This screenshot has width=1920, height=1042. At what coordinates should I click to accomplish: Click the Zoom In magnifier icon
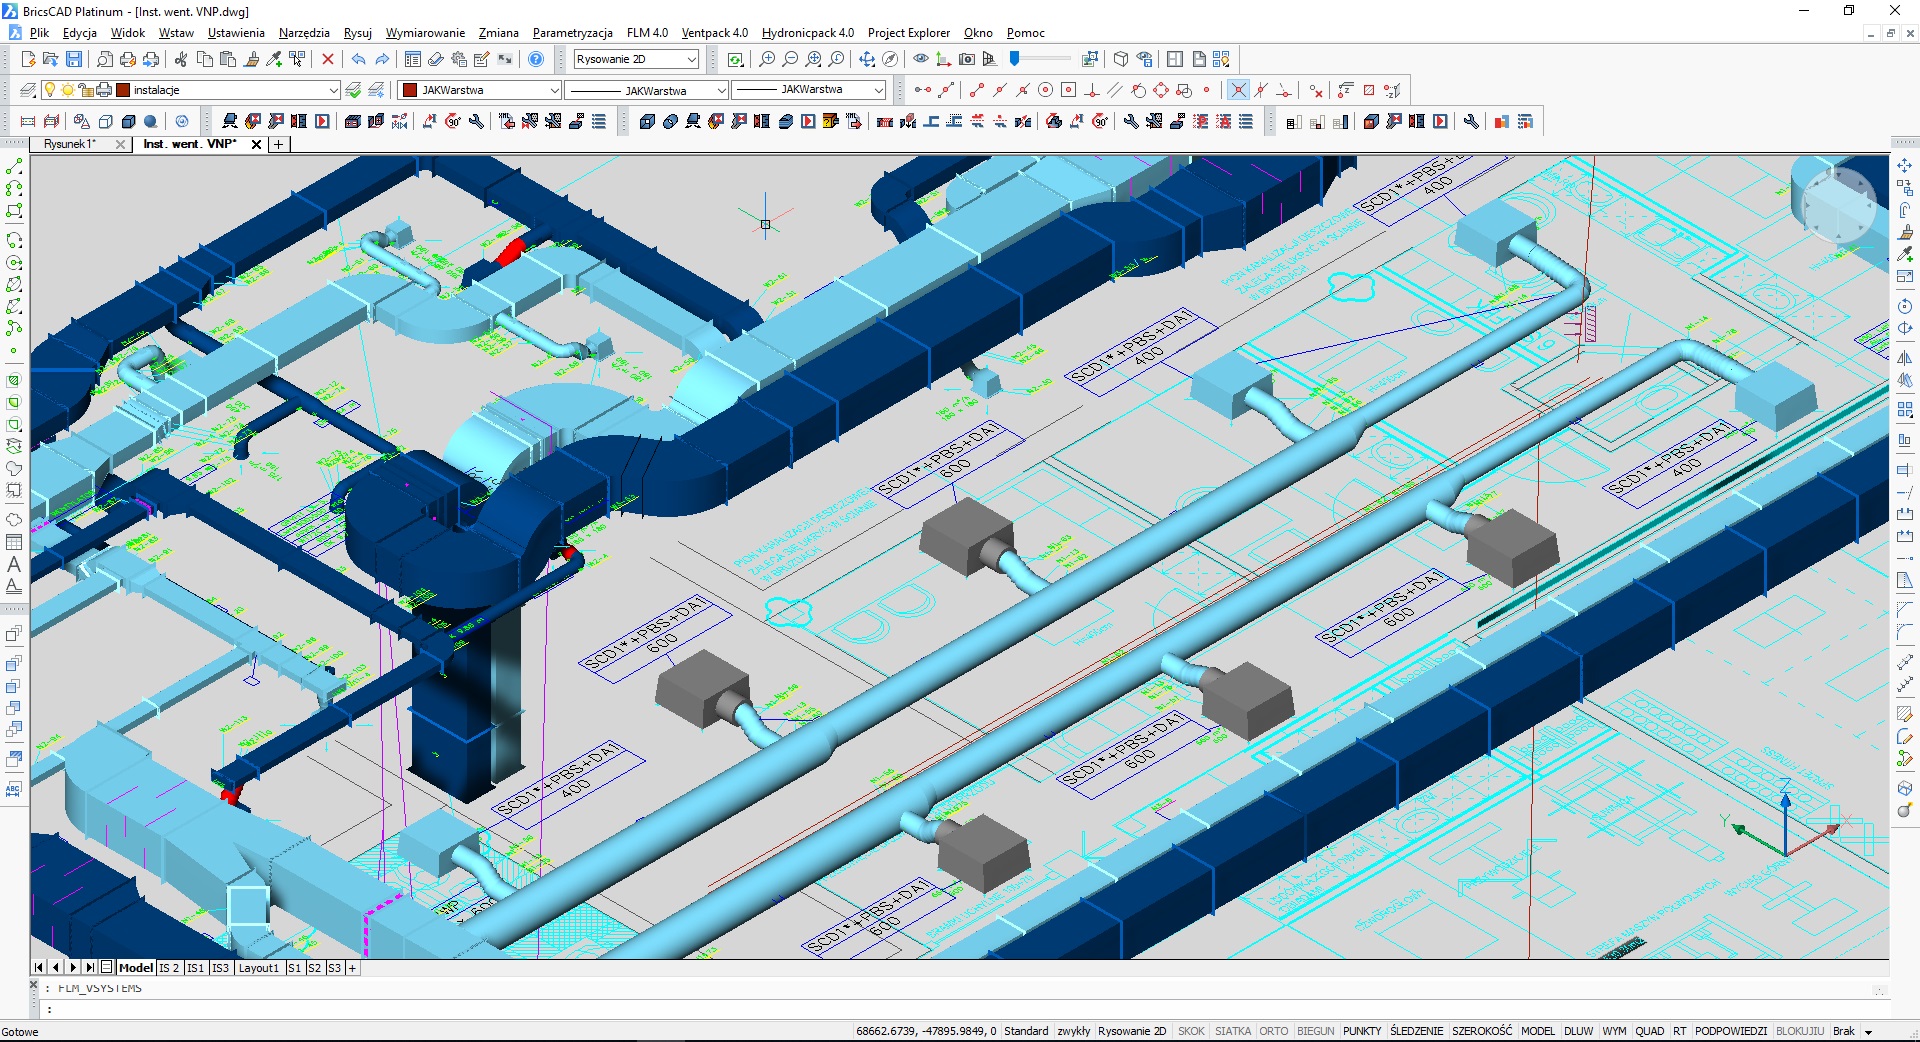[x=767, y=60]
